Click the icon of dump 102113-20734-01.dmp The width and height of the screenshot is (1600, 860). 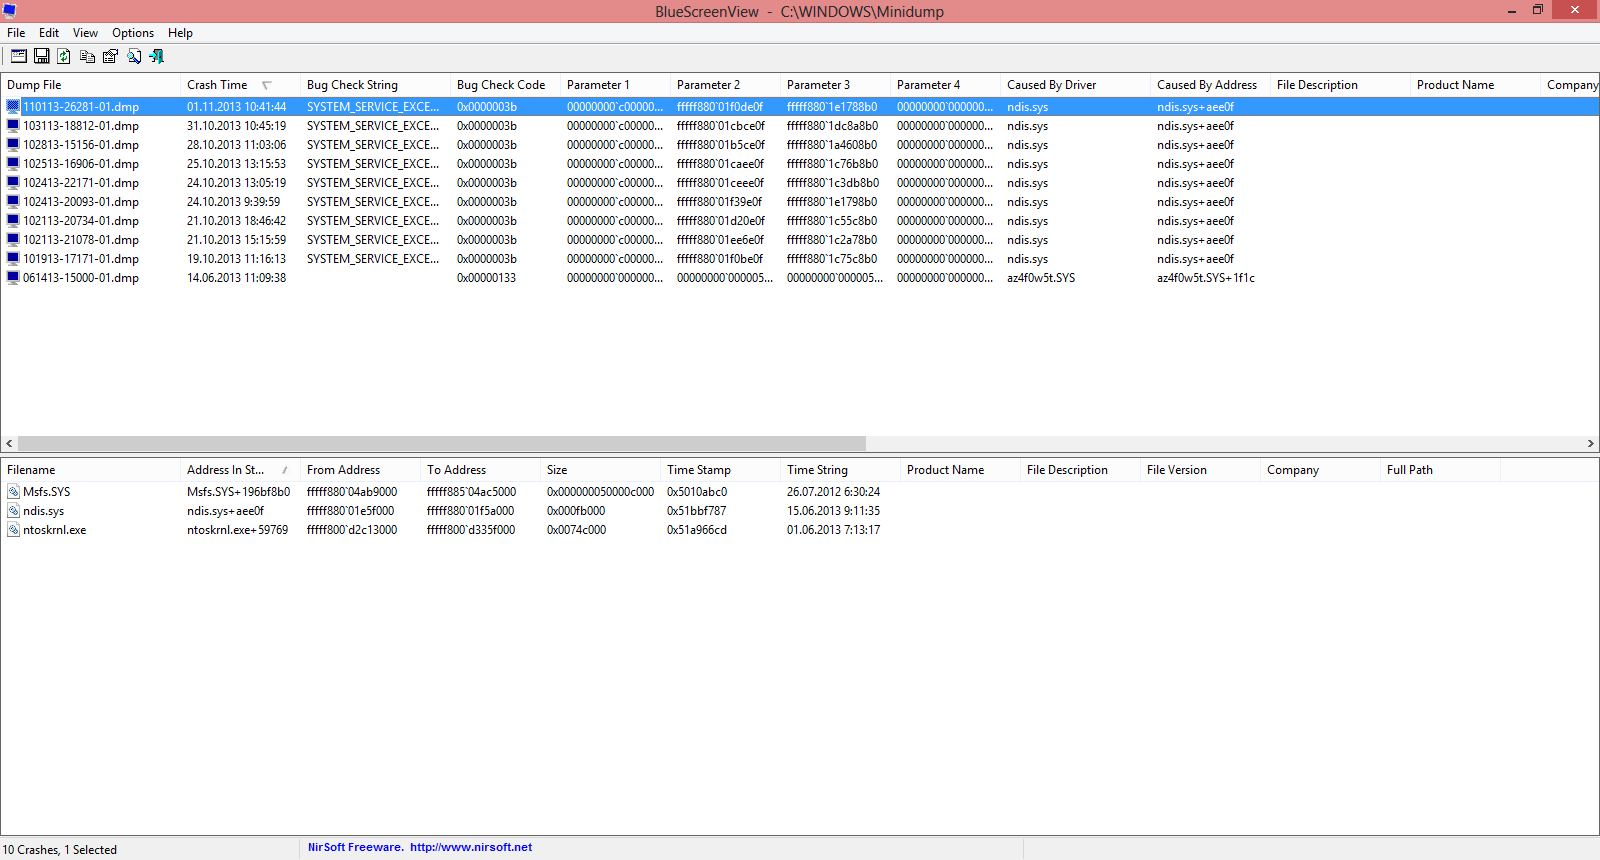tap(13, 220)
